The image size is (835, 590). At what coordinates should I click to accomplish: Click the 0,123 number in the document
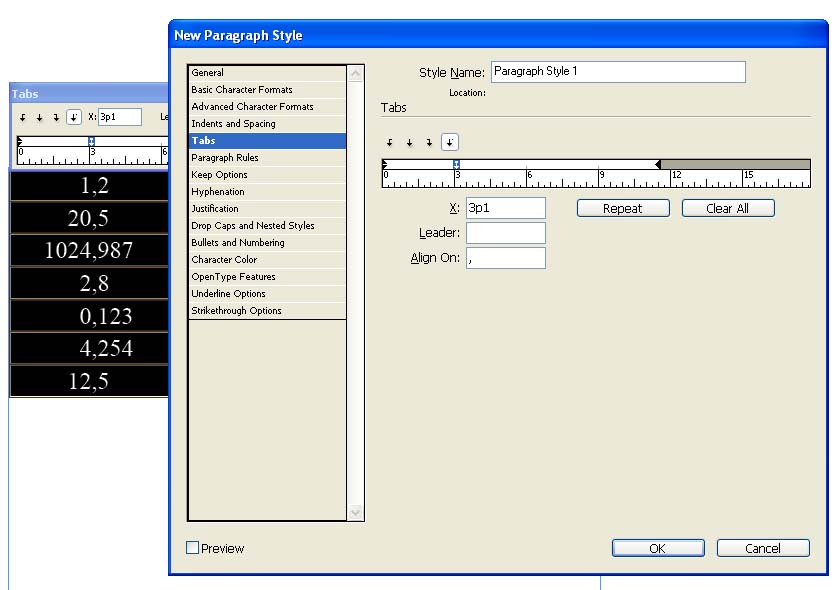(106, 316)
